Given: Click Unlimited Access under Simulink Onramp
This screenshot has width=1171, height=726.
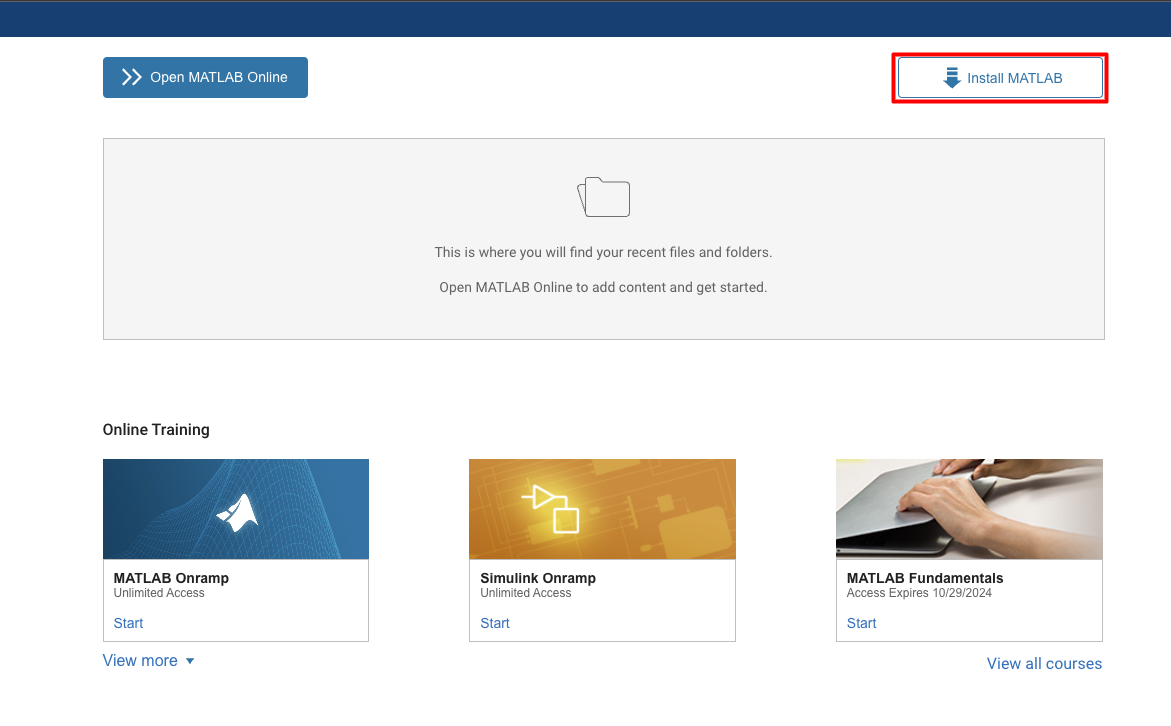Looking at the screenshot, I should (x=526, y=593).
